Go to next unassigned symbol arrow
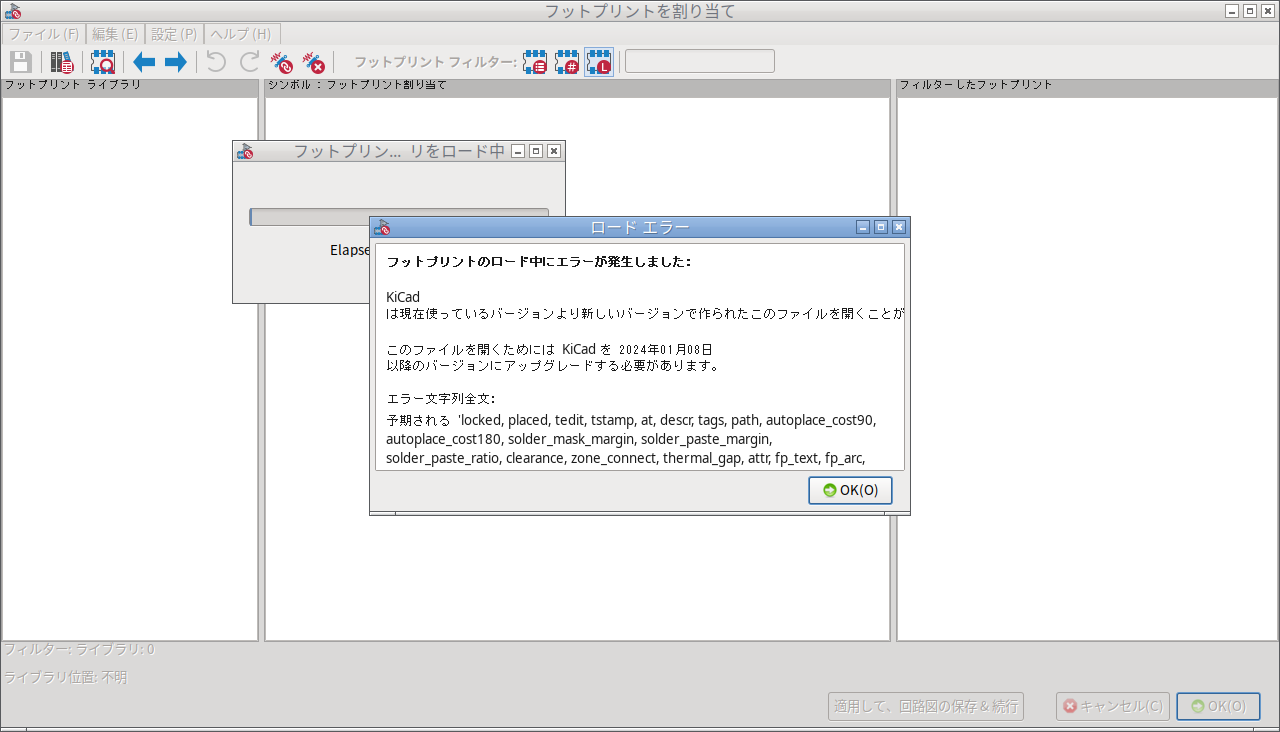The image size is (1280, 732). point(176,62)
